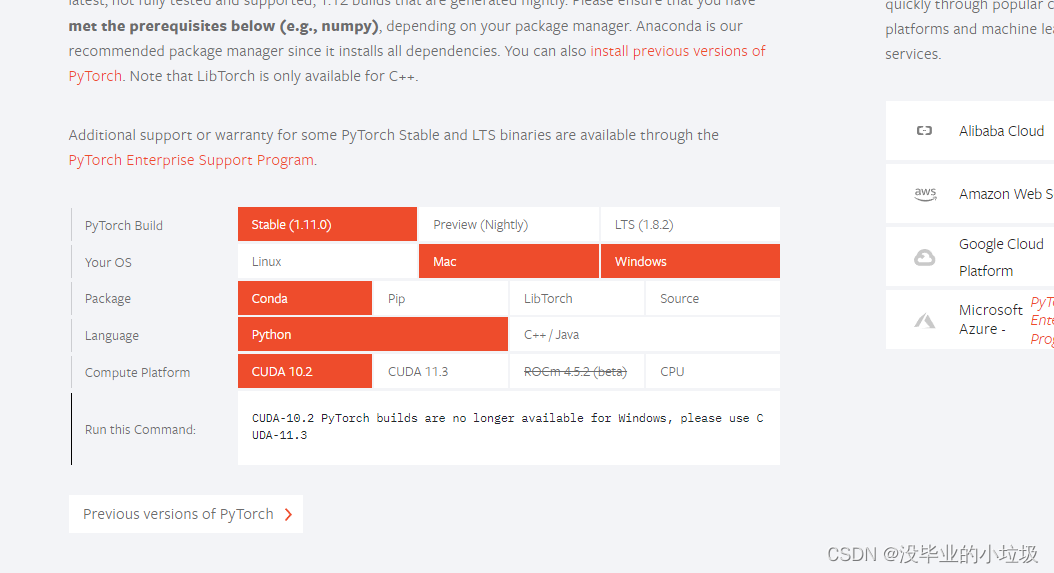1054x573 pixels.
Task: Select CPU compute platform
Action: pyautogui.click(x=713, y=372)
